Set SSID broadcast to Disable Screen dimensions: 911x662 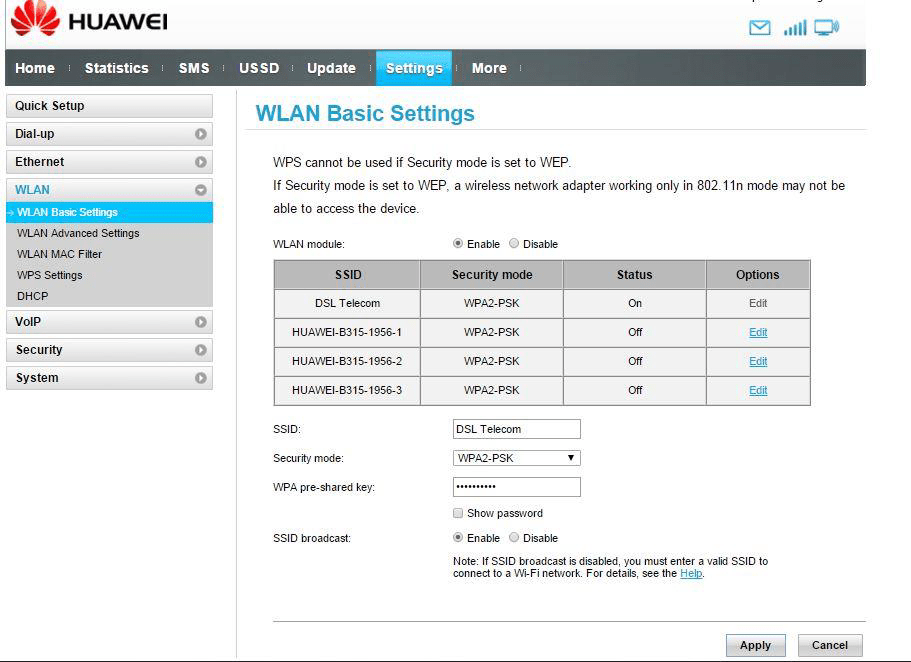514,538
